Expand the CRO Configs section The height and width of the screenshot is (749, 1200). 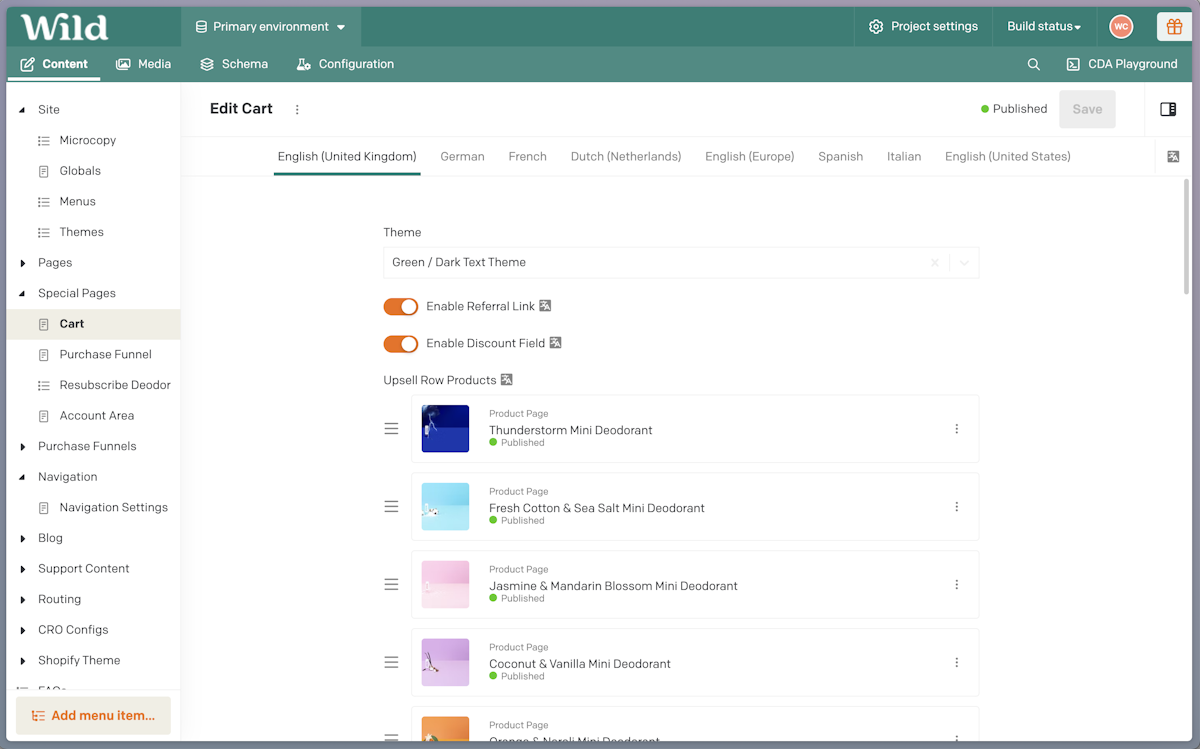coord(23,630)
